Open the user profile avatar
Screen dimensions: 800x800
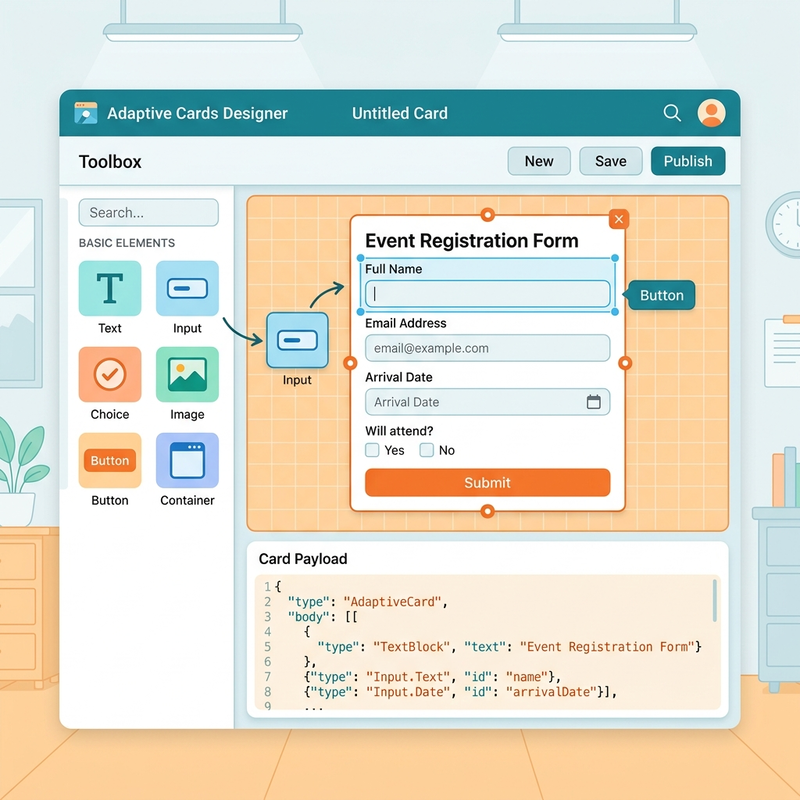[711, 113]
